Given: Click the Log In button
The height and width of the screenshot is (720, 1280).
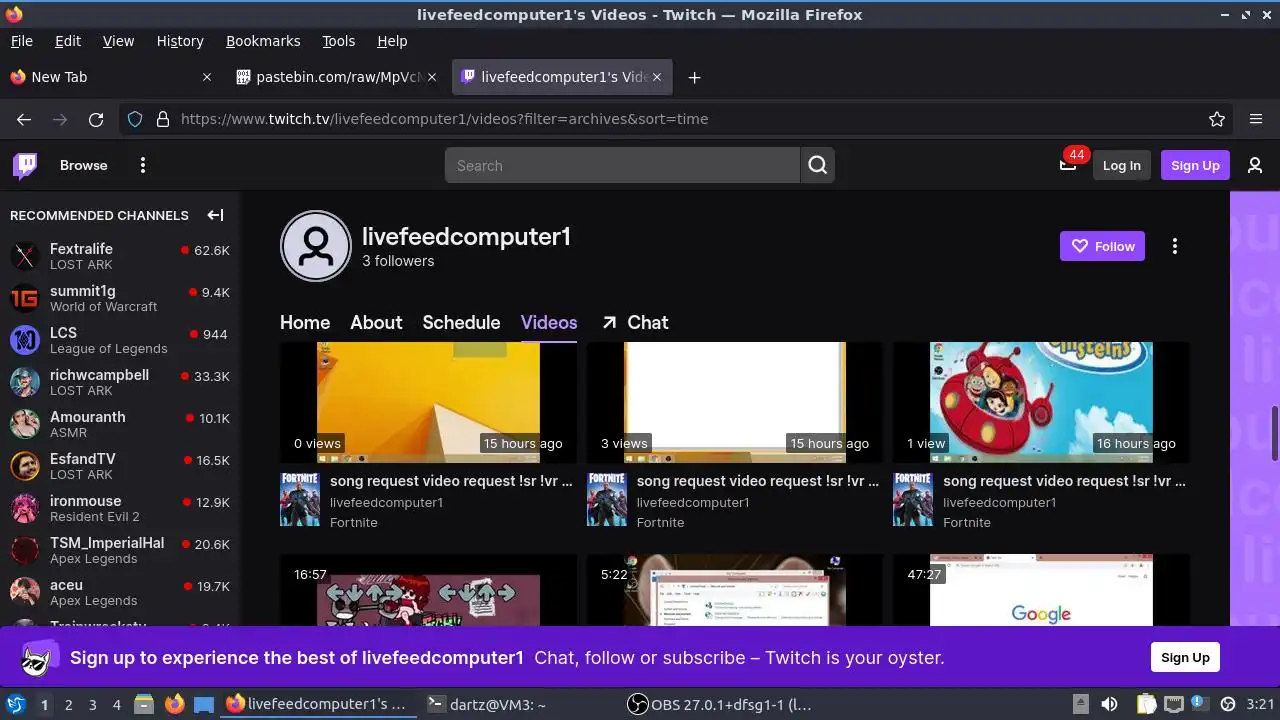Looking at the screenshot, I should tap(1121, 166).
